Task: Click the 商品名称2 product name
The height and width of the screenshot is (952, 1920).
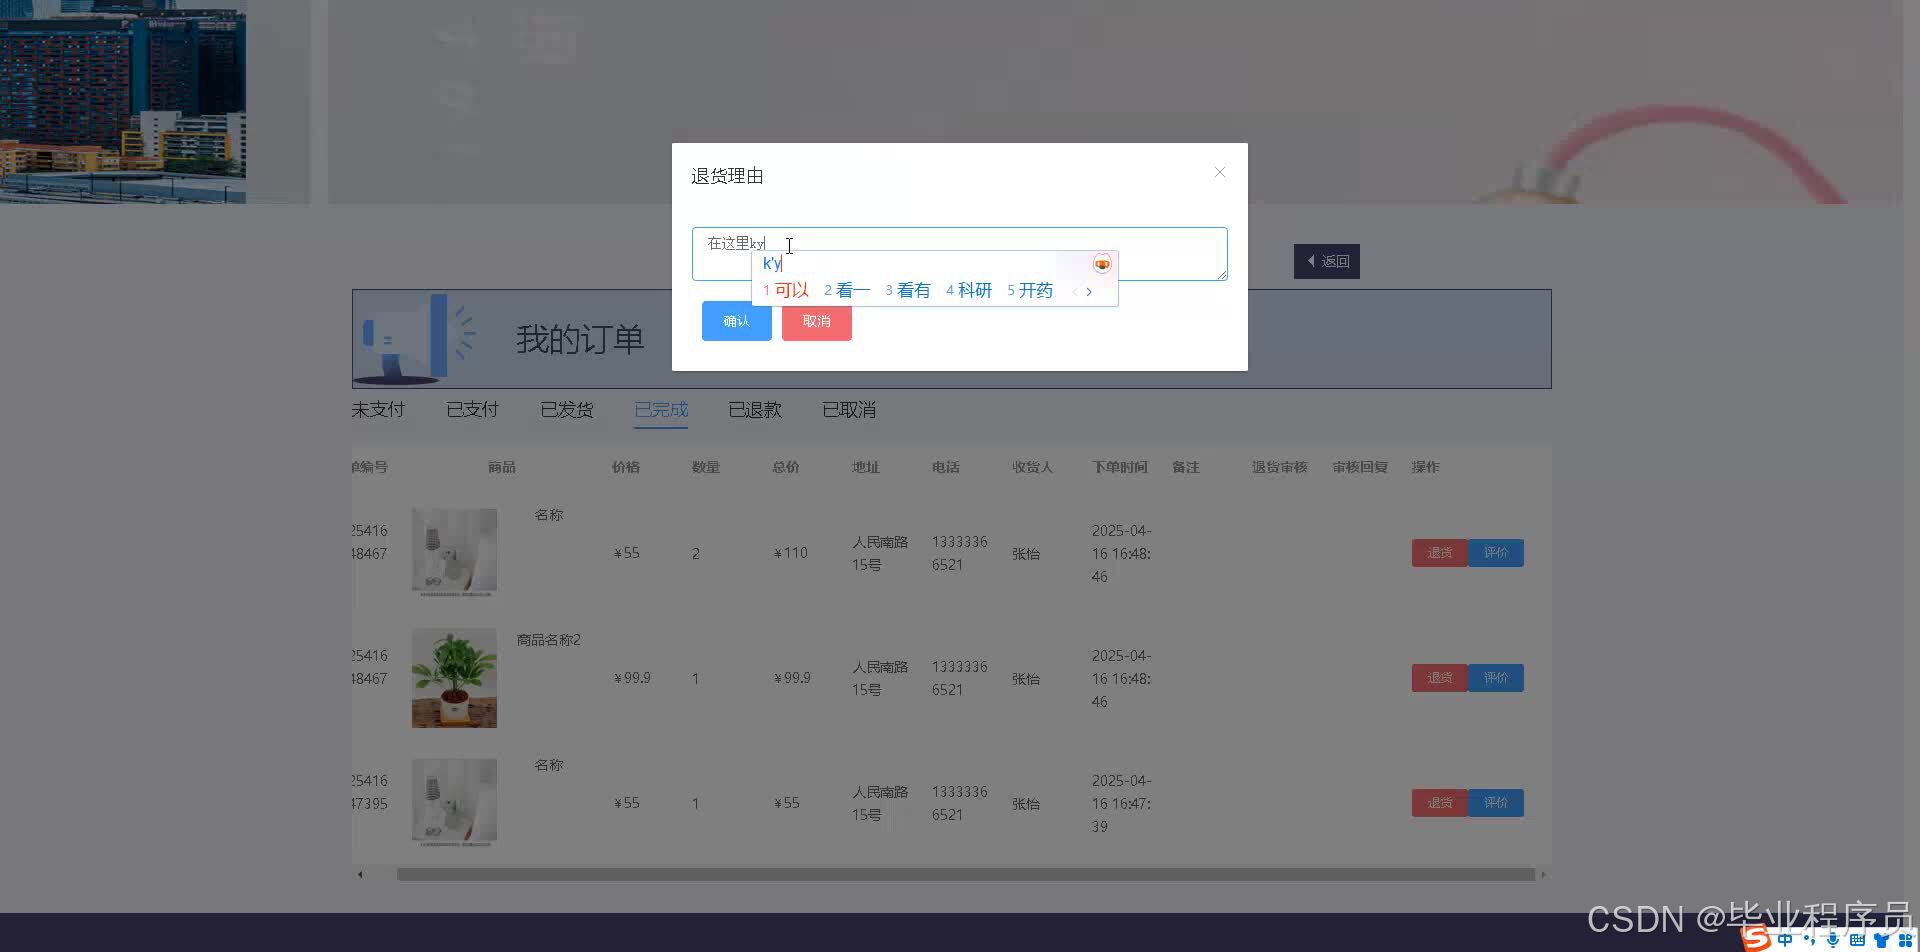Action: point(548,640)
